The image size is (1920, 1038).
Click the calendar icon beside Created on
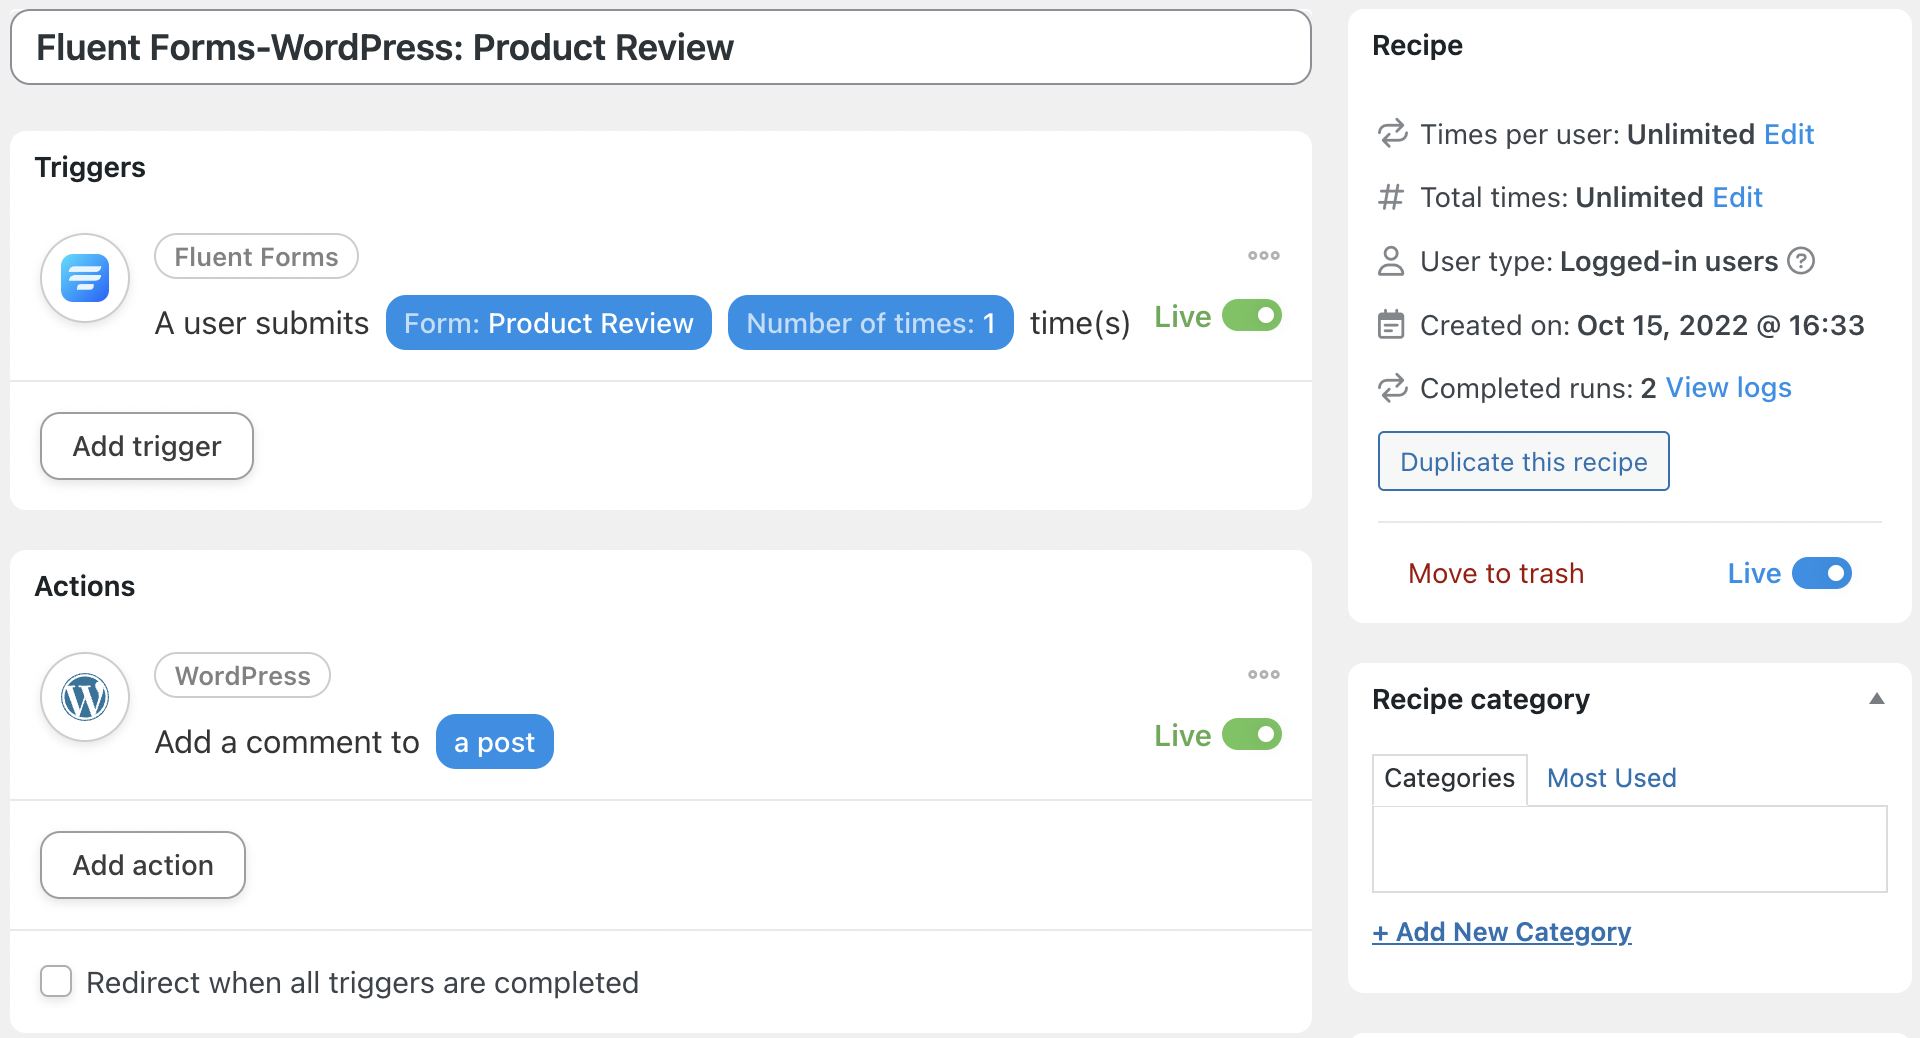tap(1391, 325)
